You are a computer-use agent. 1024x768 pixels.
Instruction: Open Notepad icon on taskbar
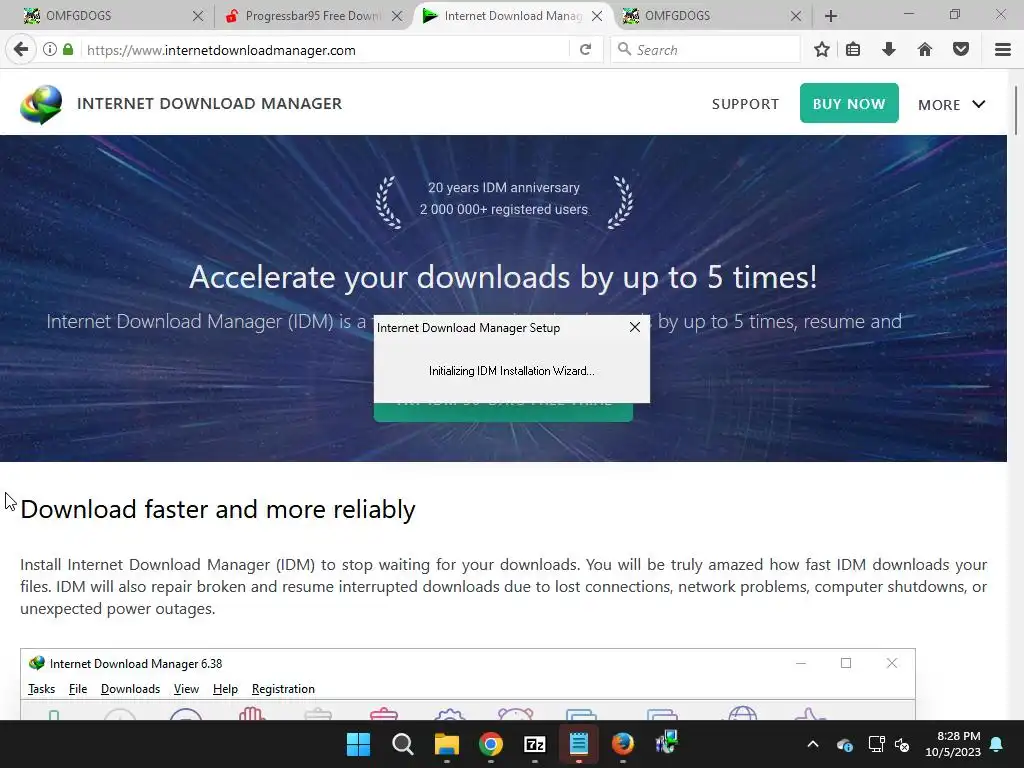[579, 744]
